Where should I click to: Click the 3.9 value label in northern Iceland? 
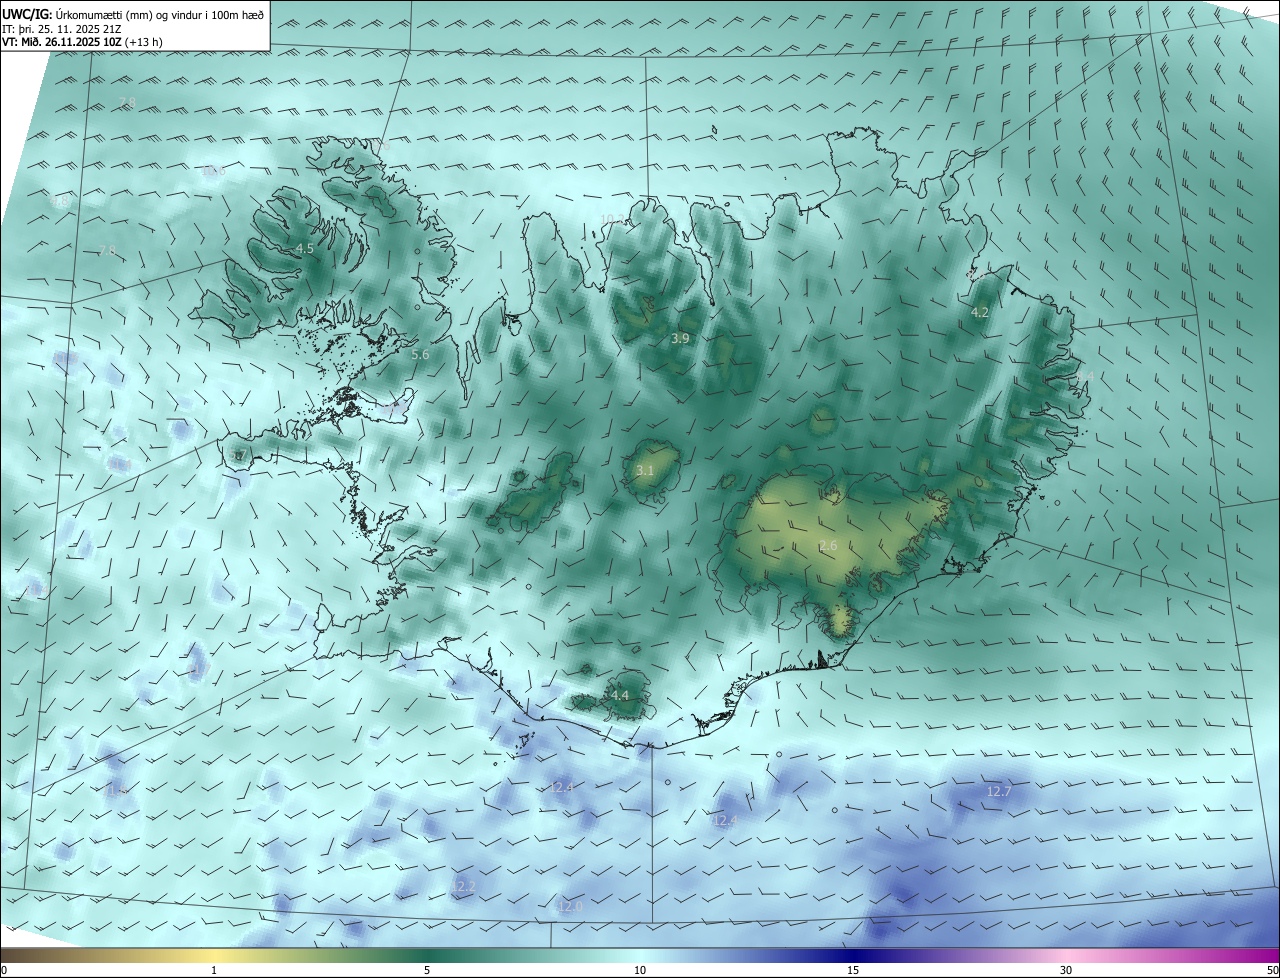pos(680,339)
